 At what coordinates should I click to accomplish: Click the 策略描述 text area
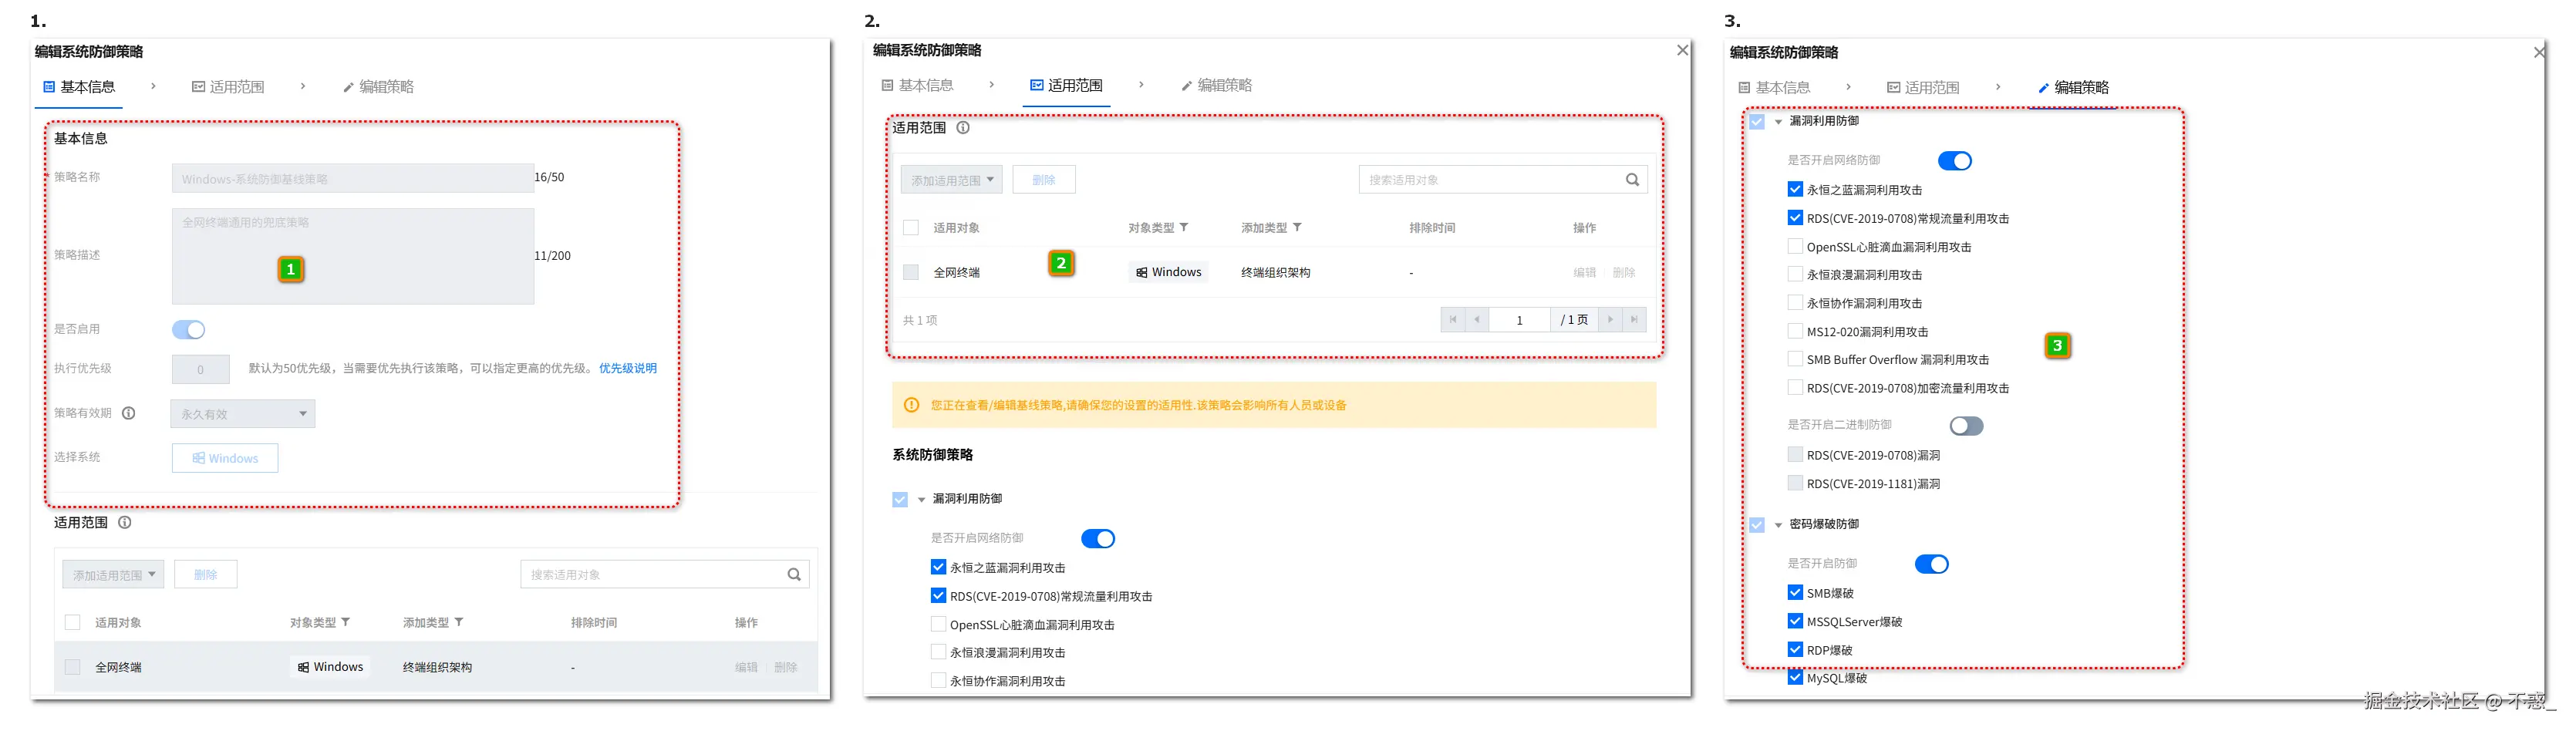[x=353, y=256]
